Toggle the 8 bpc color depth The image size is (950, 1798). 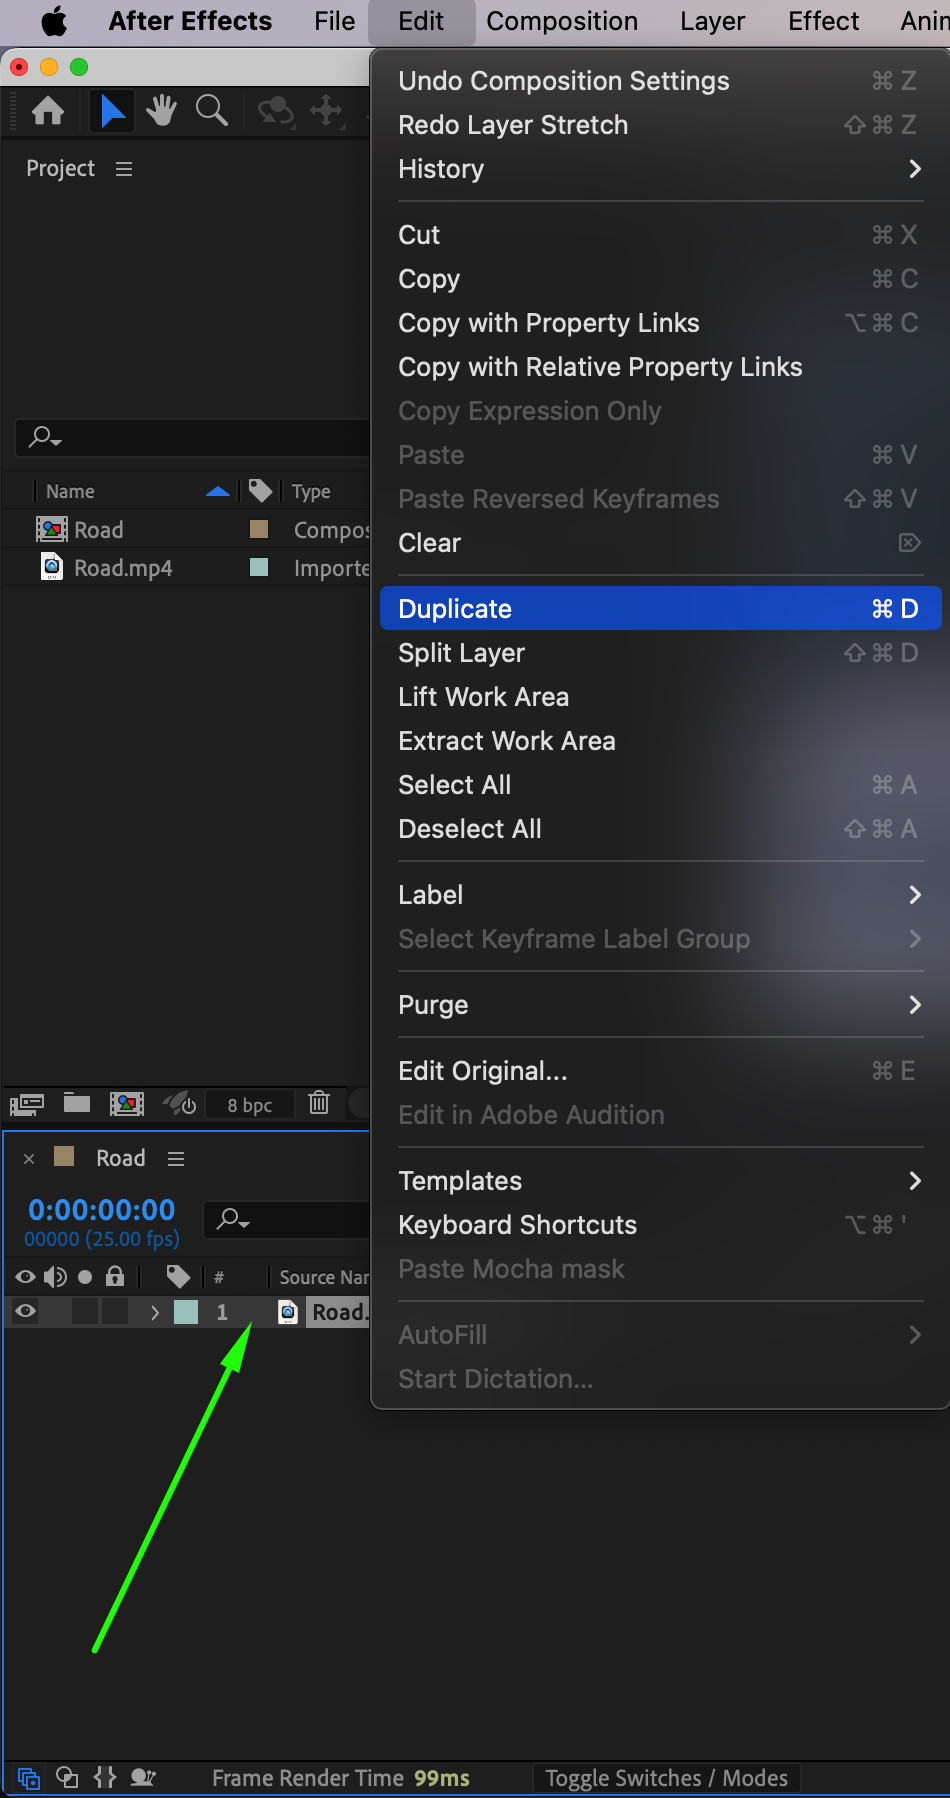(250, 1105)
